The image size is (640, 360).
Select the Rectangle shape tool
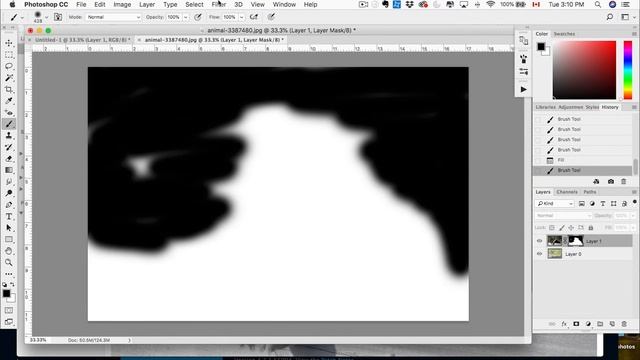[9, 240]
